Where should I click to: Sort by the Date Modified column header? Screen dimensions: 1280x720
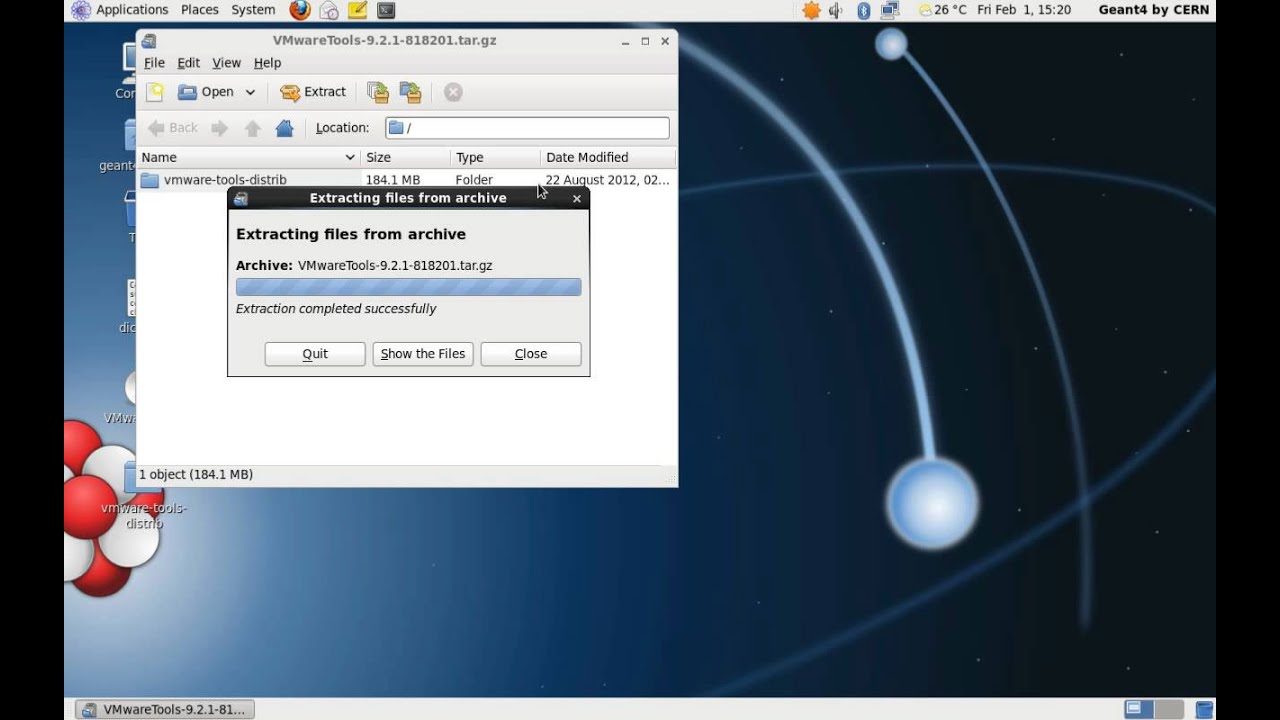point(608,157)
